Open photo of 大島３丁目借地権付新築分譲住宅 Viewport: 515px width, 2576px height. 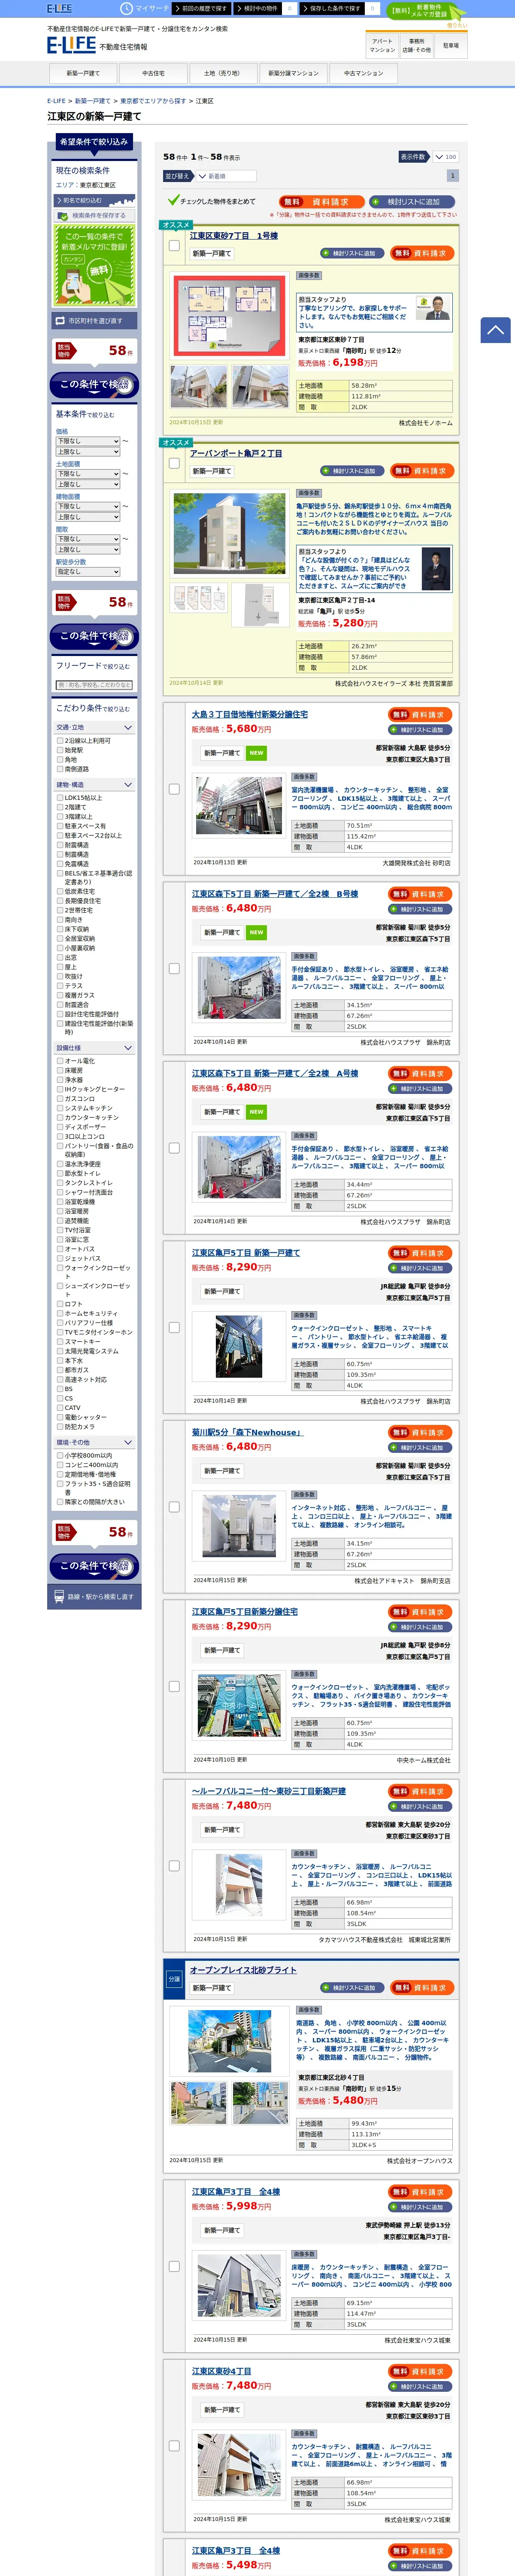tap(238, 805)
